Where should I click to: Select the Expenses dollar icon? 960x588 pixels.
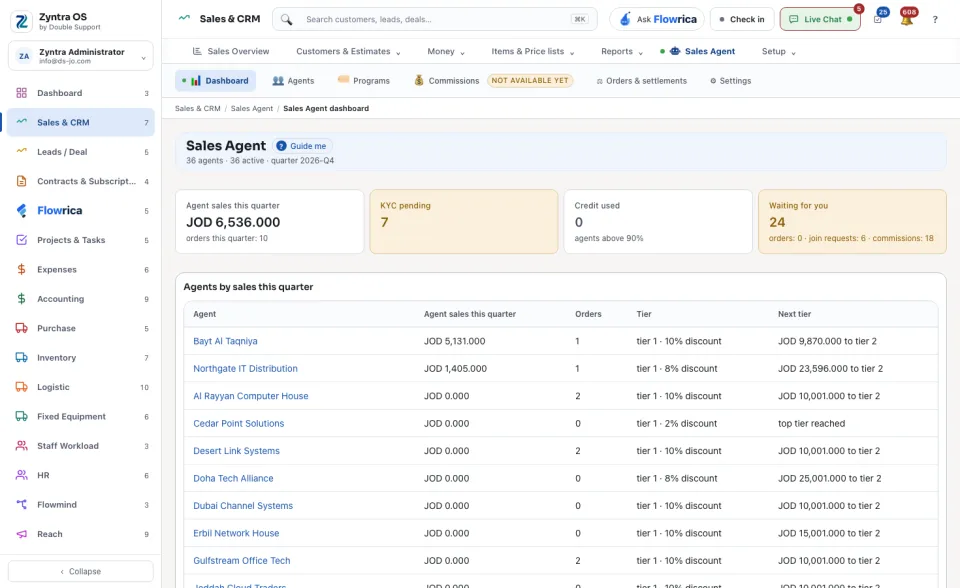(x=21, y=270)
